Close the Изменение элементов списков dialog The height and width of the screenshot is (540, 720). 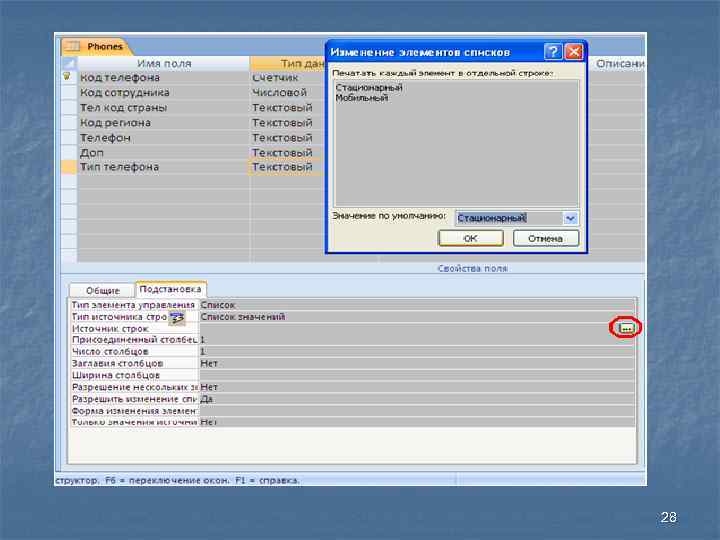pos(574,52)
